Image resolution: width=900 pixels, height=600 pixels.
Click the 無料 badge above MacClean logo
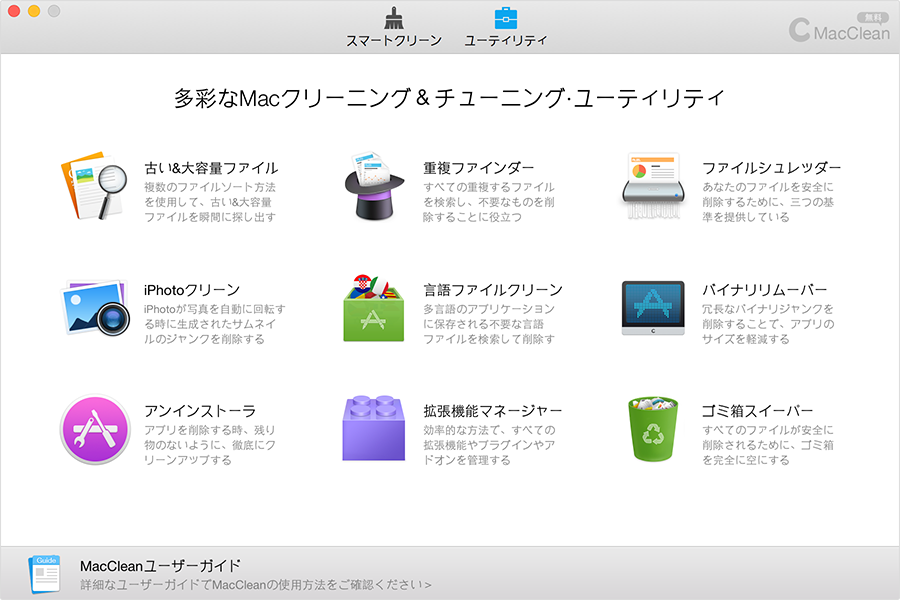point(872,18)
